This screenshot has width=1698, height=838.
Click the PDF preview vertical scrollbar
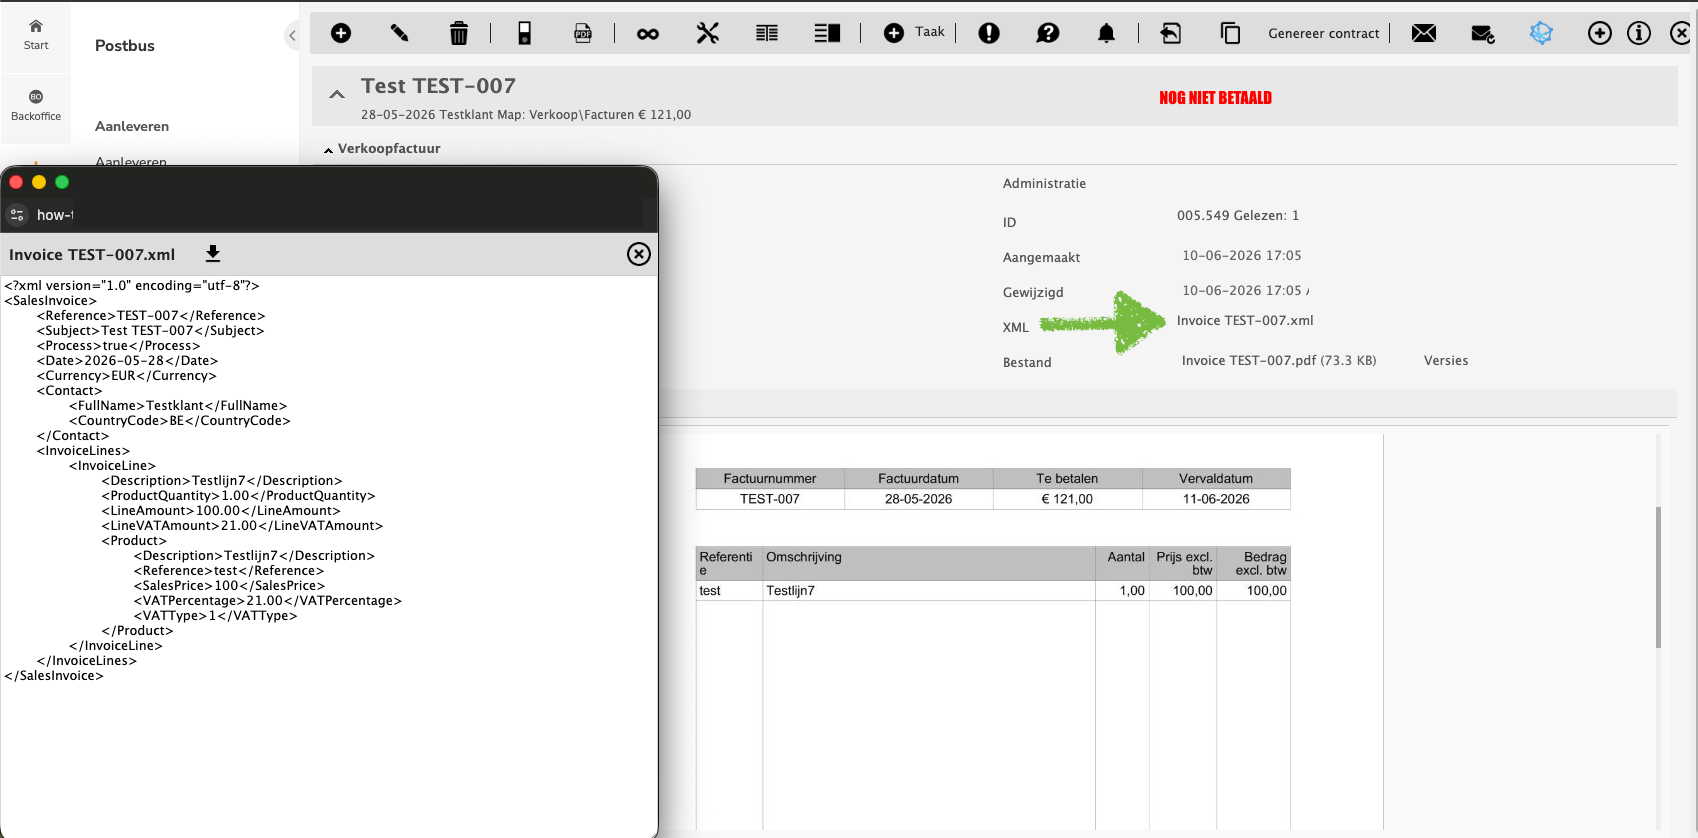click(1658, 578)
